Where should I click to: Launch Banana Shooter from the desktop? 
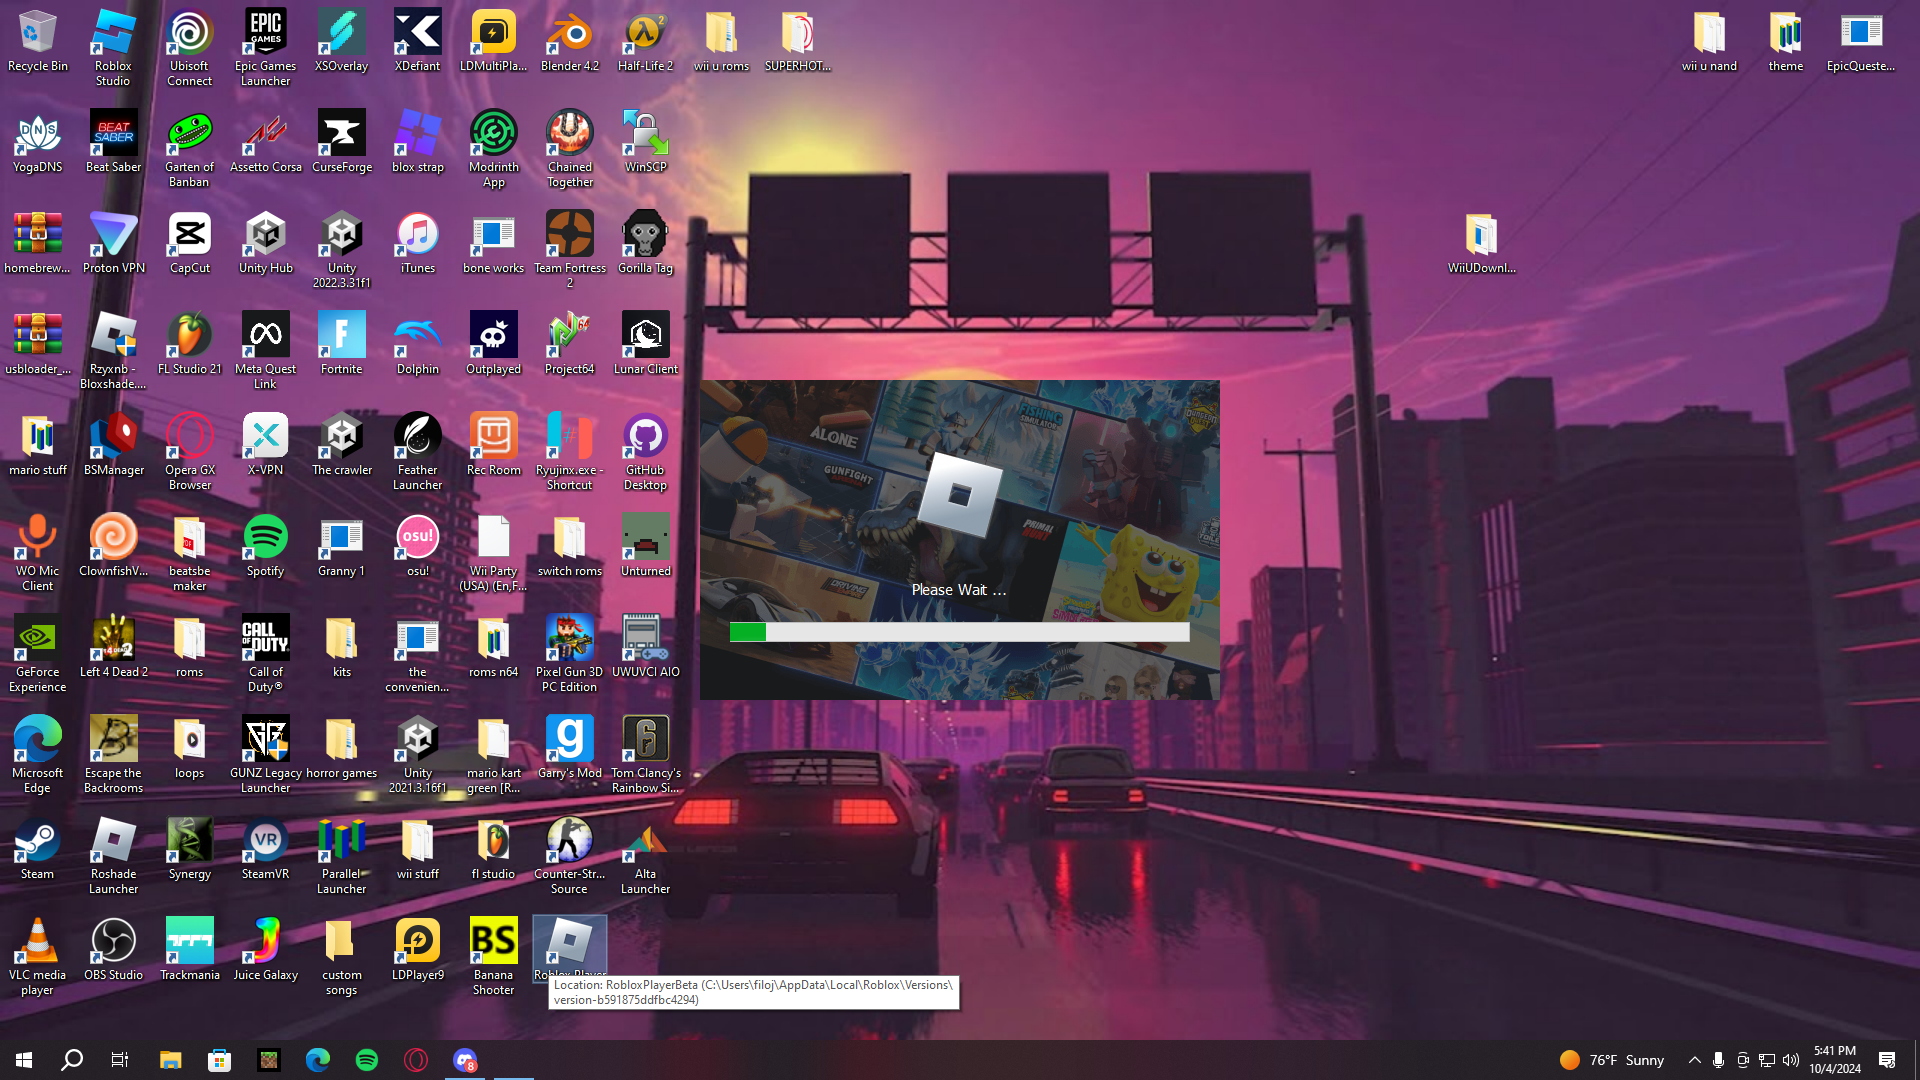tap(494, 958)
